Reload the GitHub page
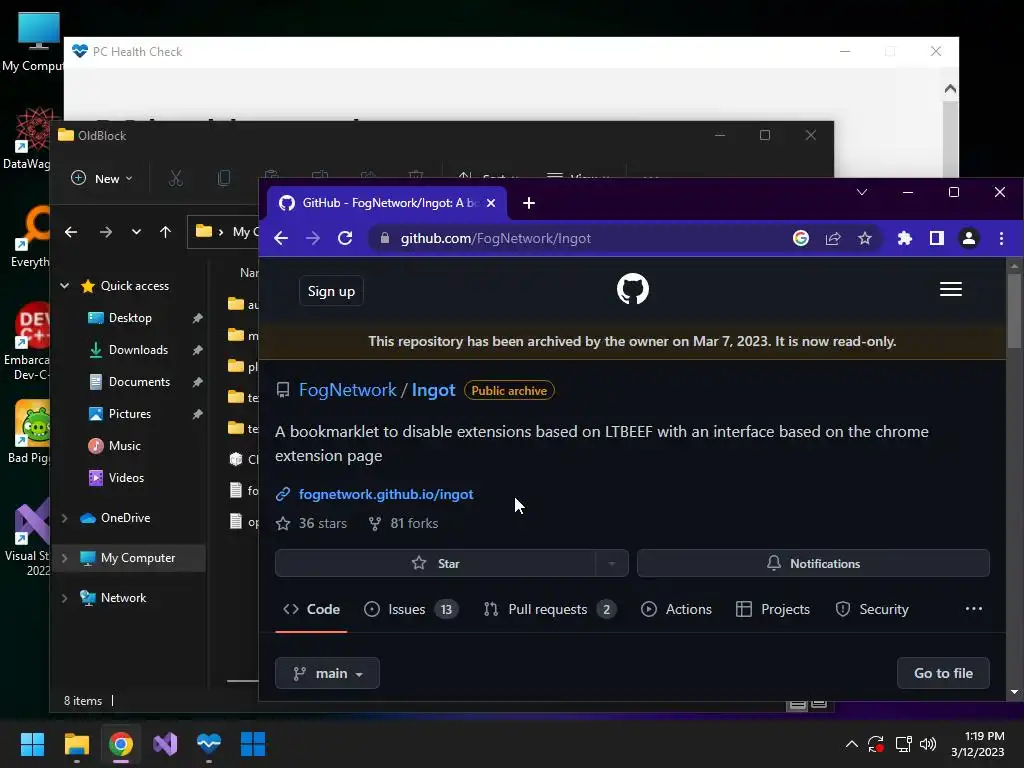Image resolution: width=1024 pixels, height=768 pixels. point(345,238)
